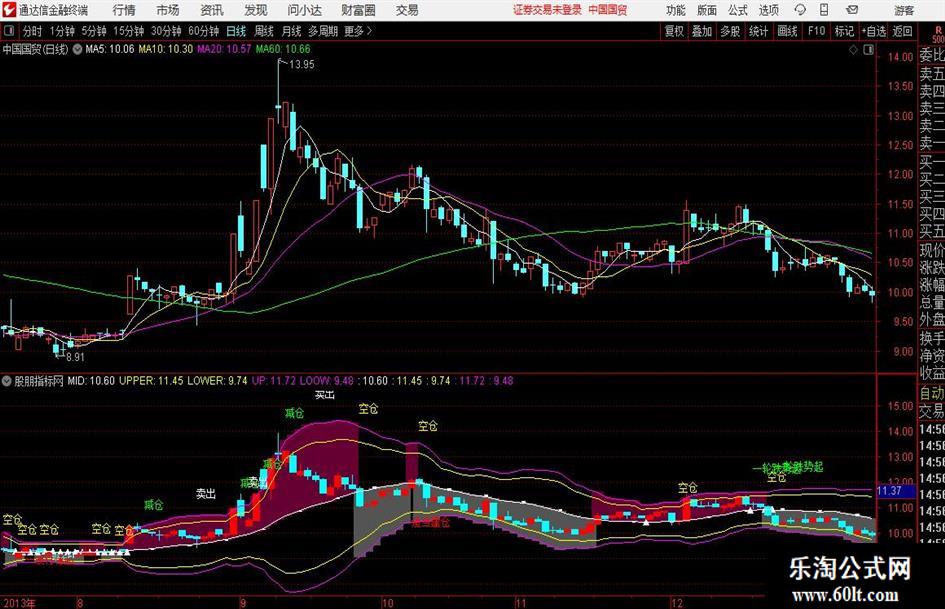
Task: Open the F10 company info
Action: [816, 31]
